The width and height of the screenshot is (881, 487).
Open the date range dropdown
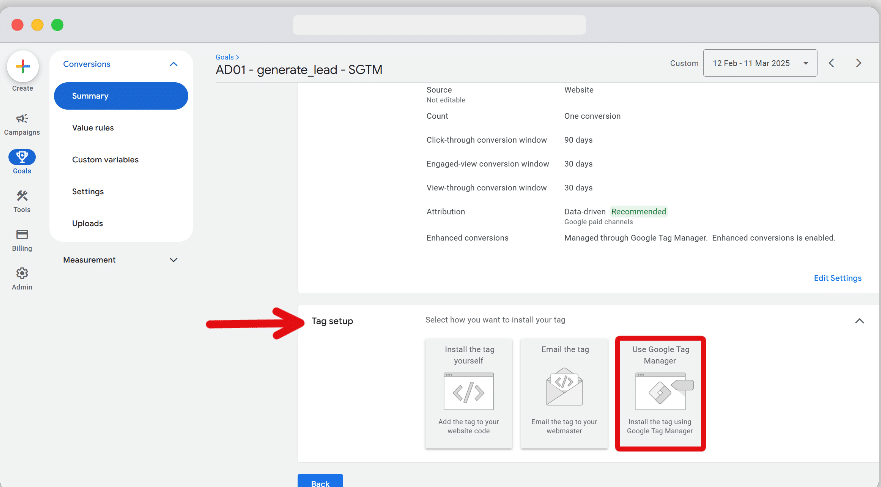click(760, 63)
